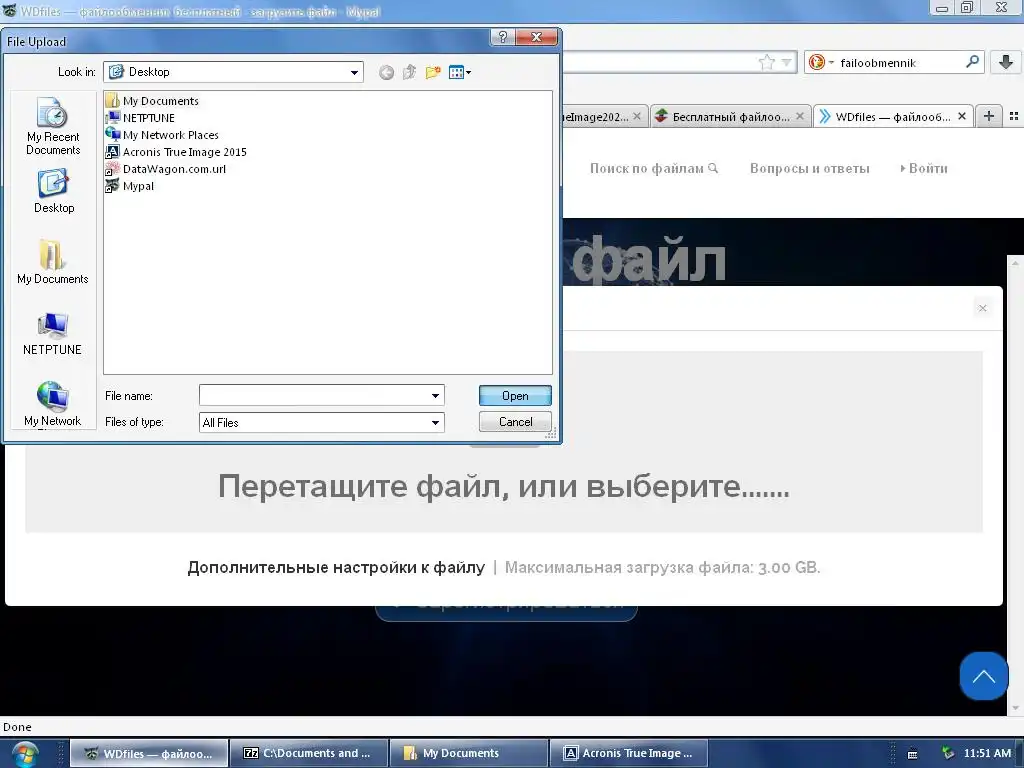Click the 11:51 AM clock
This screenshot has height=768, width=1024.
(x=987, y=753)
